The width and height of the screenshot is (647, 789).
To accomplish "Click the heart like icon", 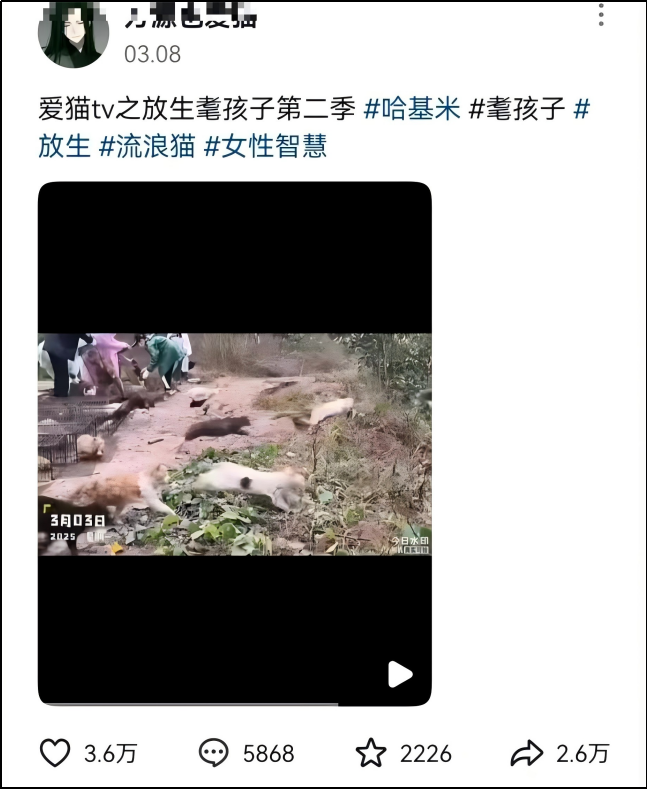I will tap(55, 753).
